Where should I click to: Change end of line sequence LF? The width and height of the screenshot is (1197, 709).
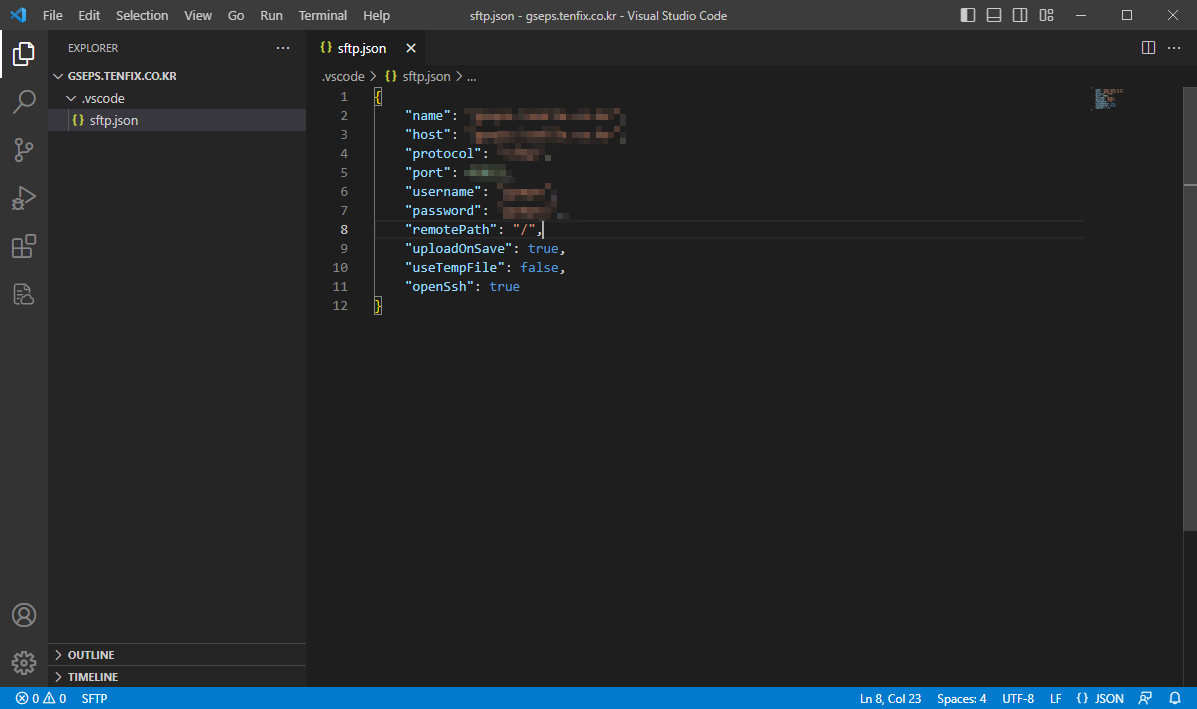pyautogui.click(x=1055, y=698)
